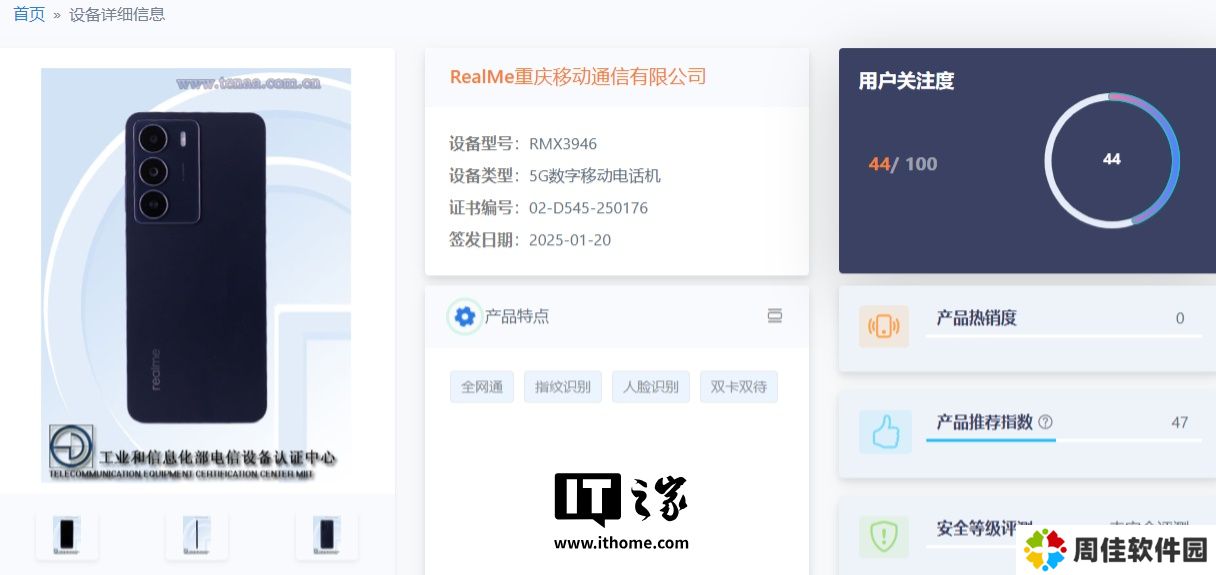Go to 首页 breadcrumb link

29,14
